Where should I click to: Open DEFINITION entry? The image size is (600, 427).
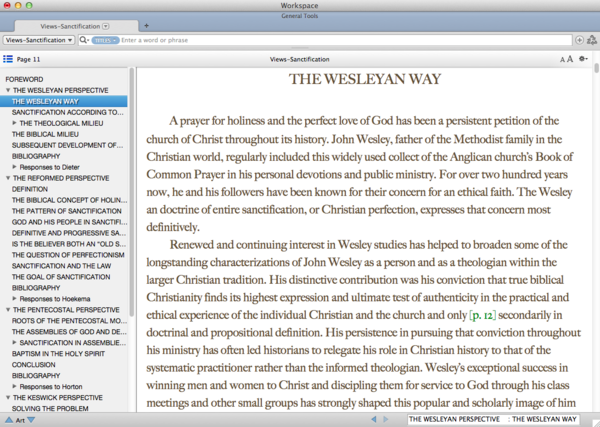click(30, 189)
